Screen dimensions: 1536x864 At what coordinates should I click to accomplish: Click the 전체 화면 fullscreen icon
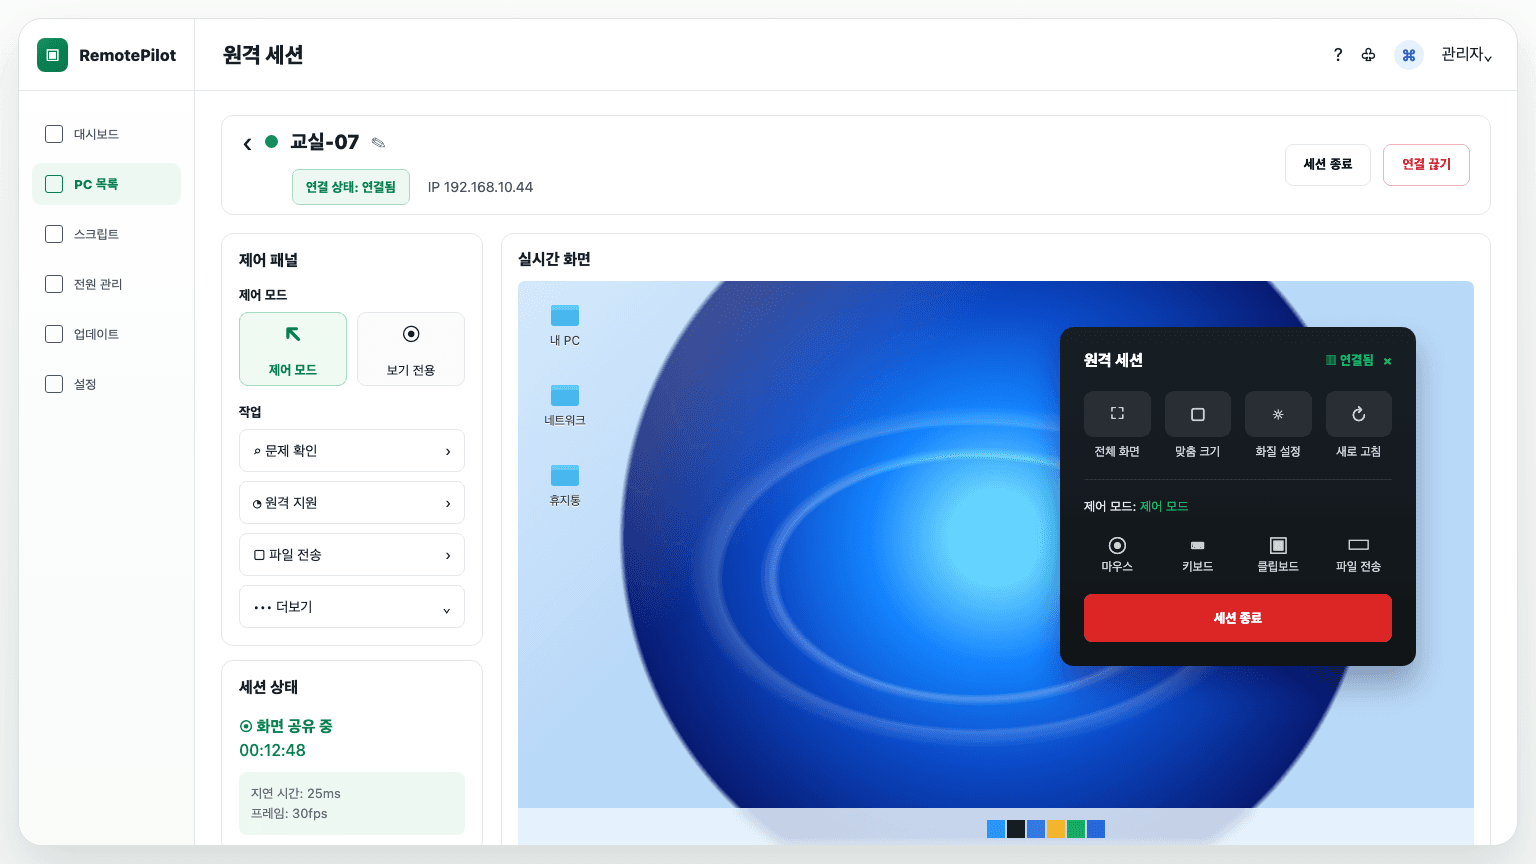[x=1117, y=414]
